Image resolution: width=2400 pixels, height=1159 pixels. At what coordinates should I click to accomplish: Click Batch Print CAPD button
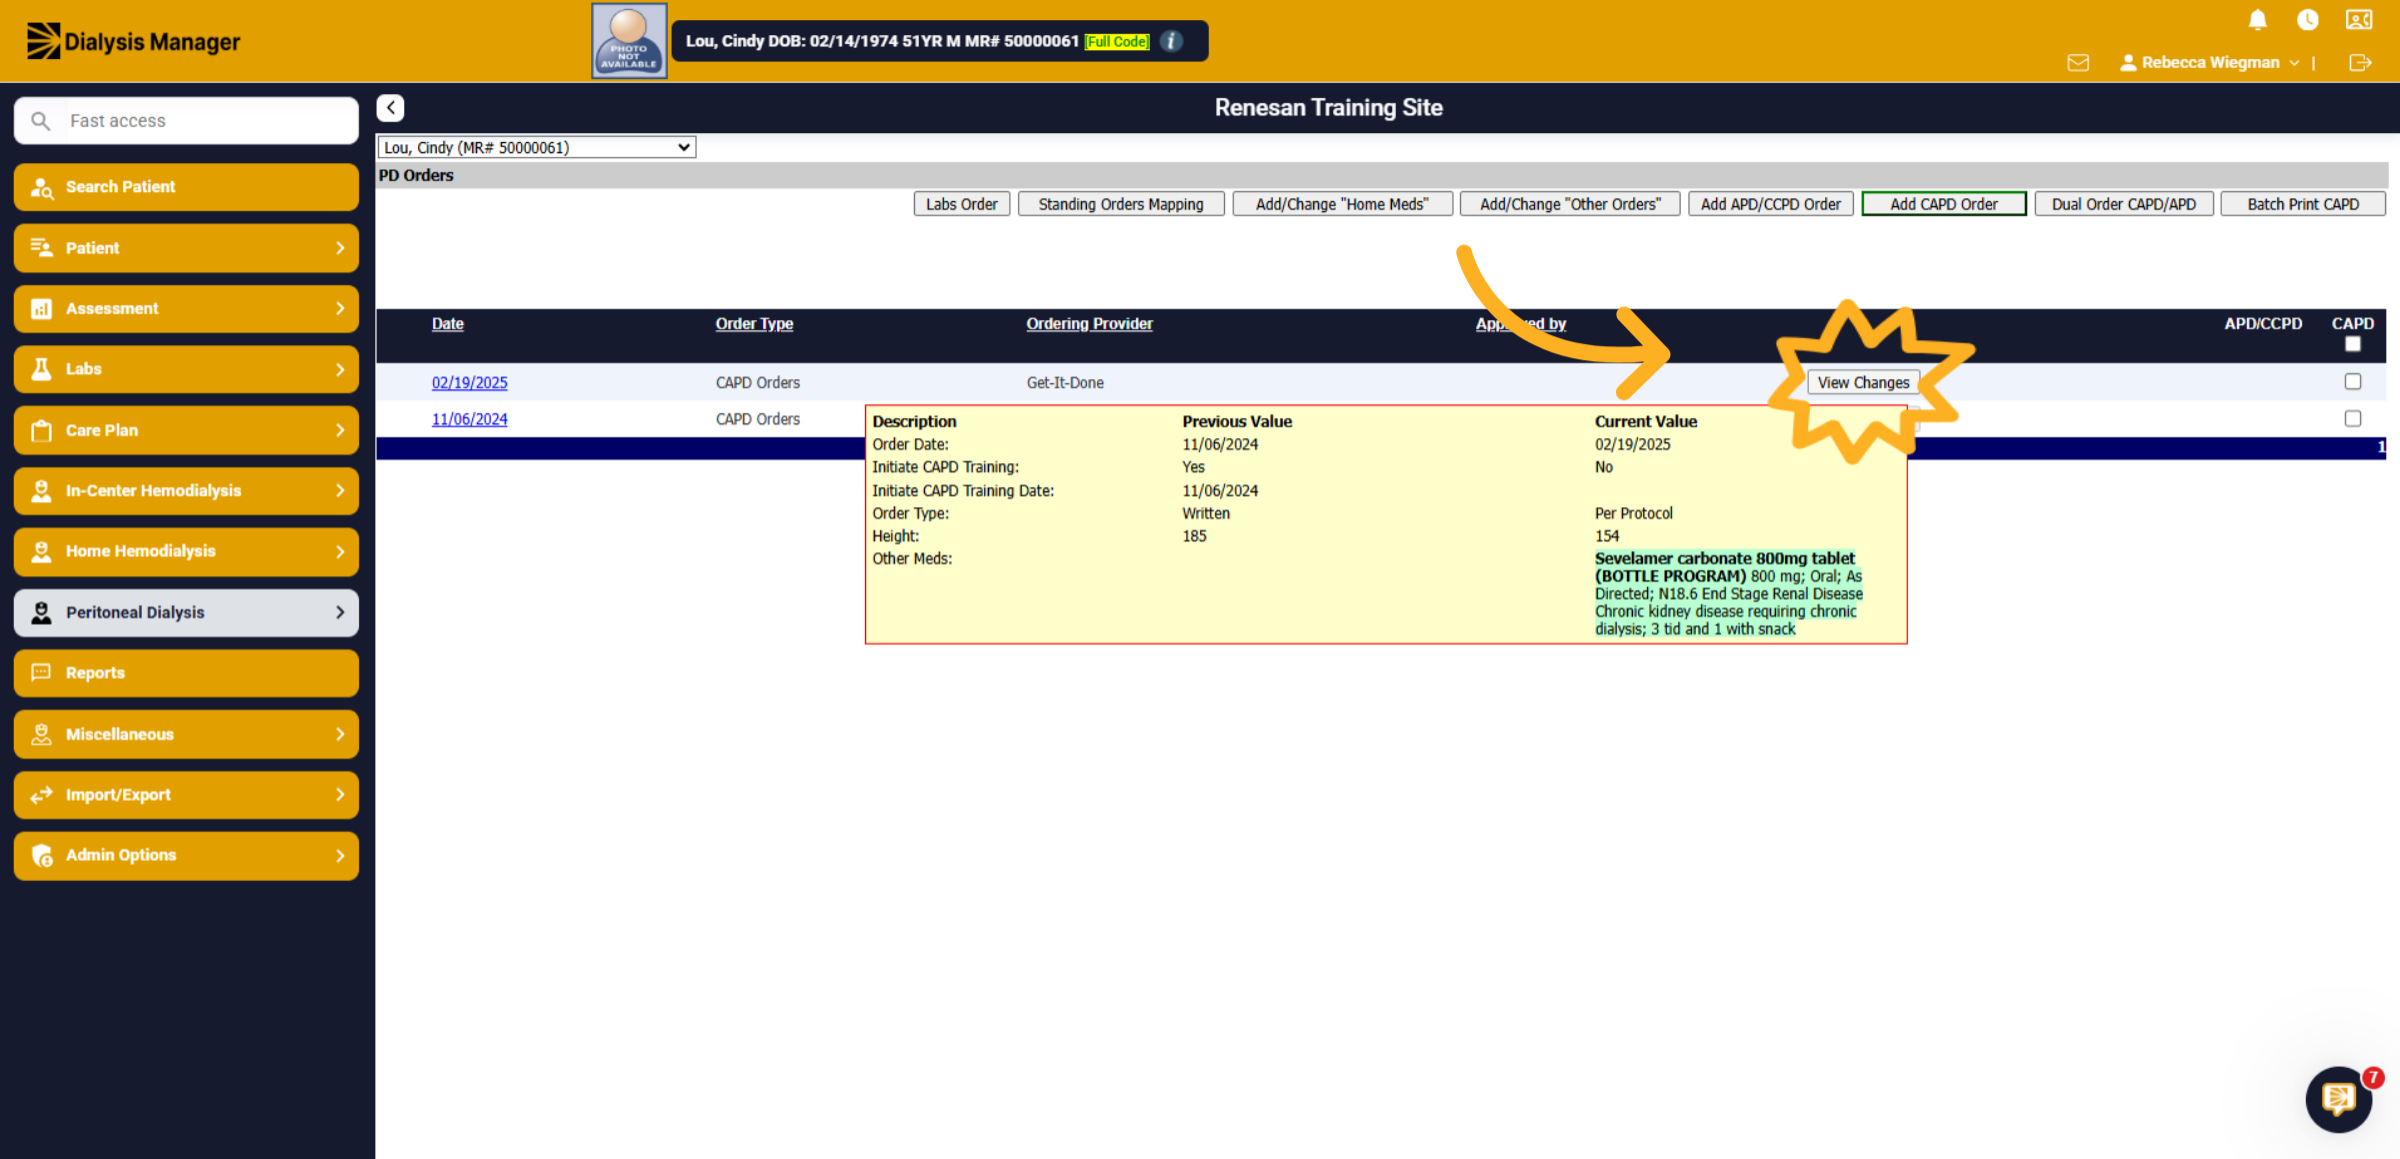(x=2303, y=204)
